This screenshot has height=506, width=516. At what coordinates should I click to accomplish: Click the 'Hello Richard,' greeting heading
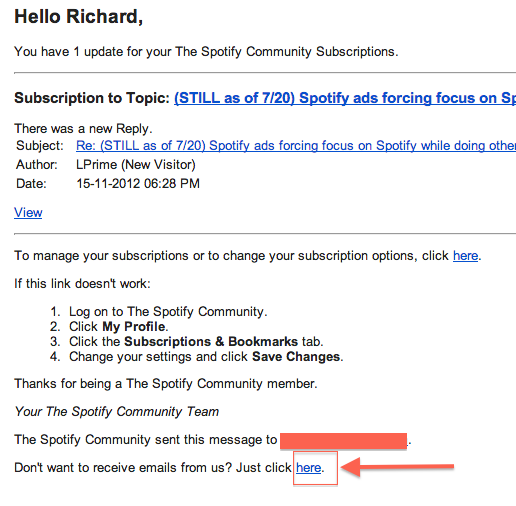coord(79,16)
